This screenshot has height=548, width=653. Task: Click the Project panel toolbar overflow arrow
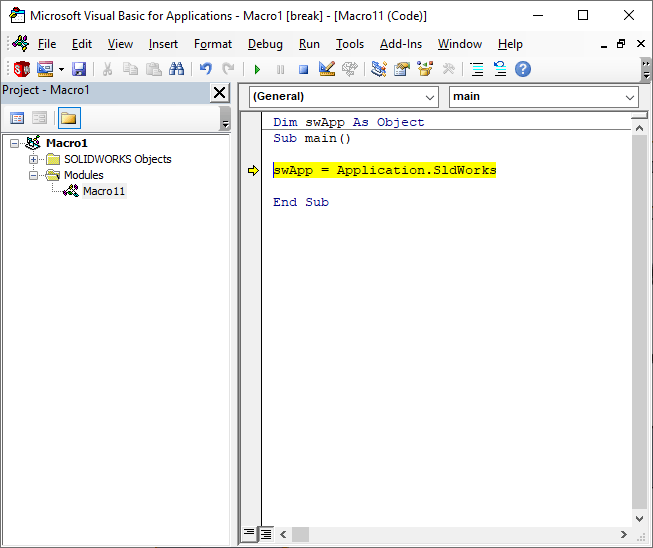coord(225,118)
